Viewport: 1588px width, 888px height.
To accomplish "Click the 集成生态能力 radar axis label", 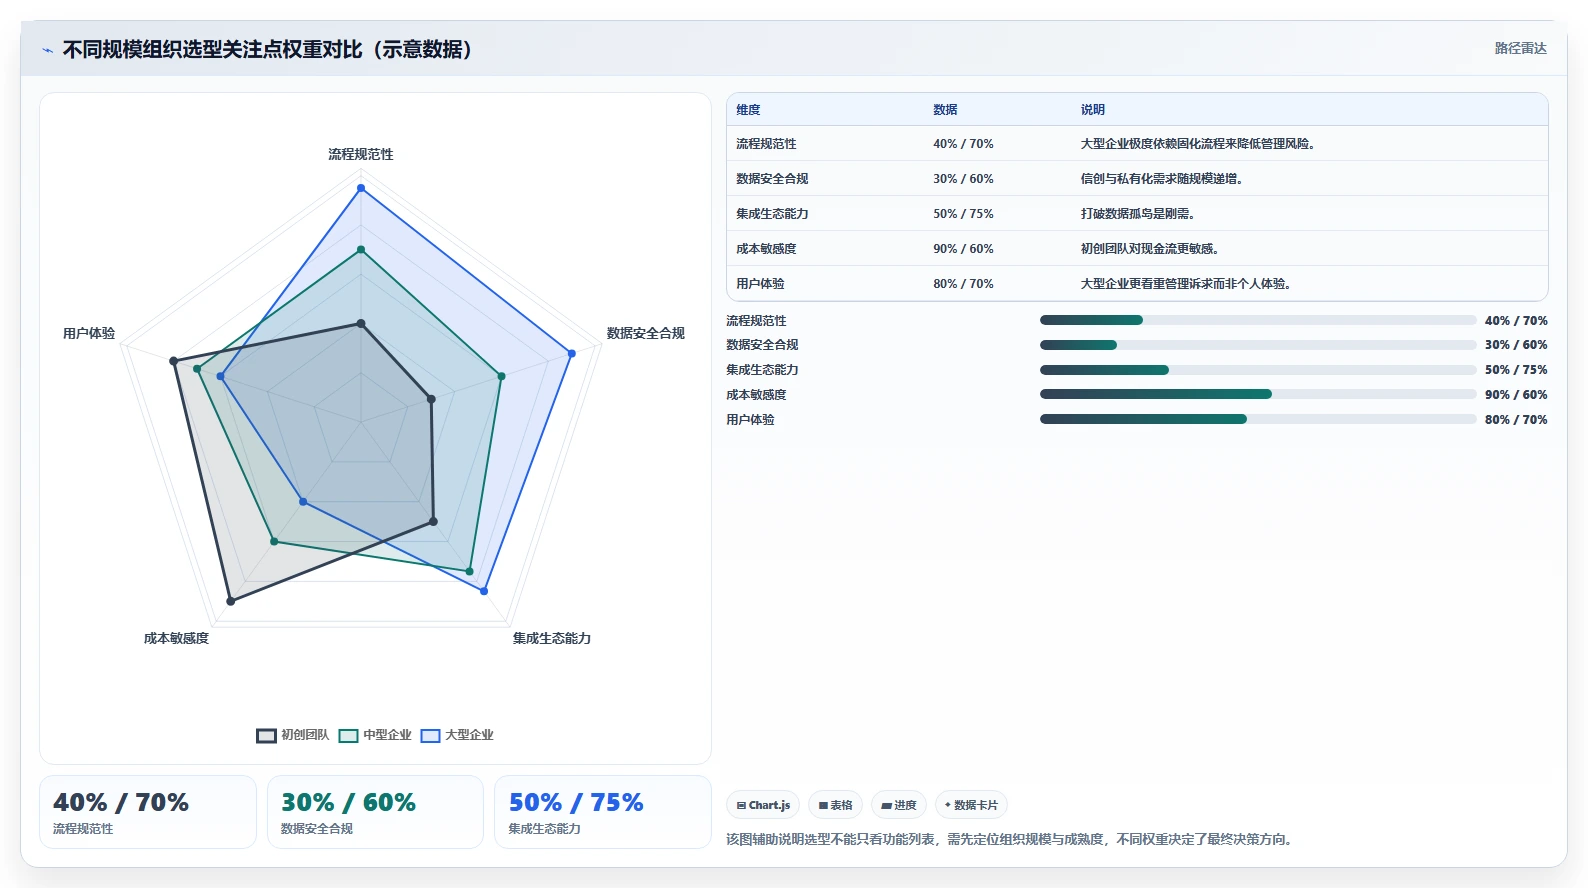I will (x=552, y=638).
